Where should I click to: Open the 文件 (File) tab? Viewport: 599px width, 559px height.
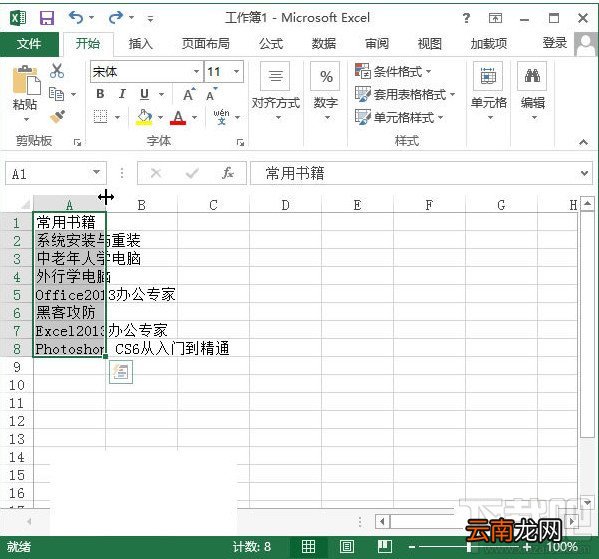pos(29,44)
